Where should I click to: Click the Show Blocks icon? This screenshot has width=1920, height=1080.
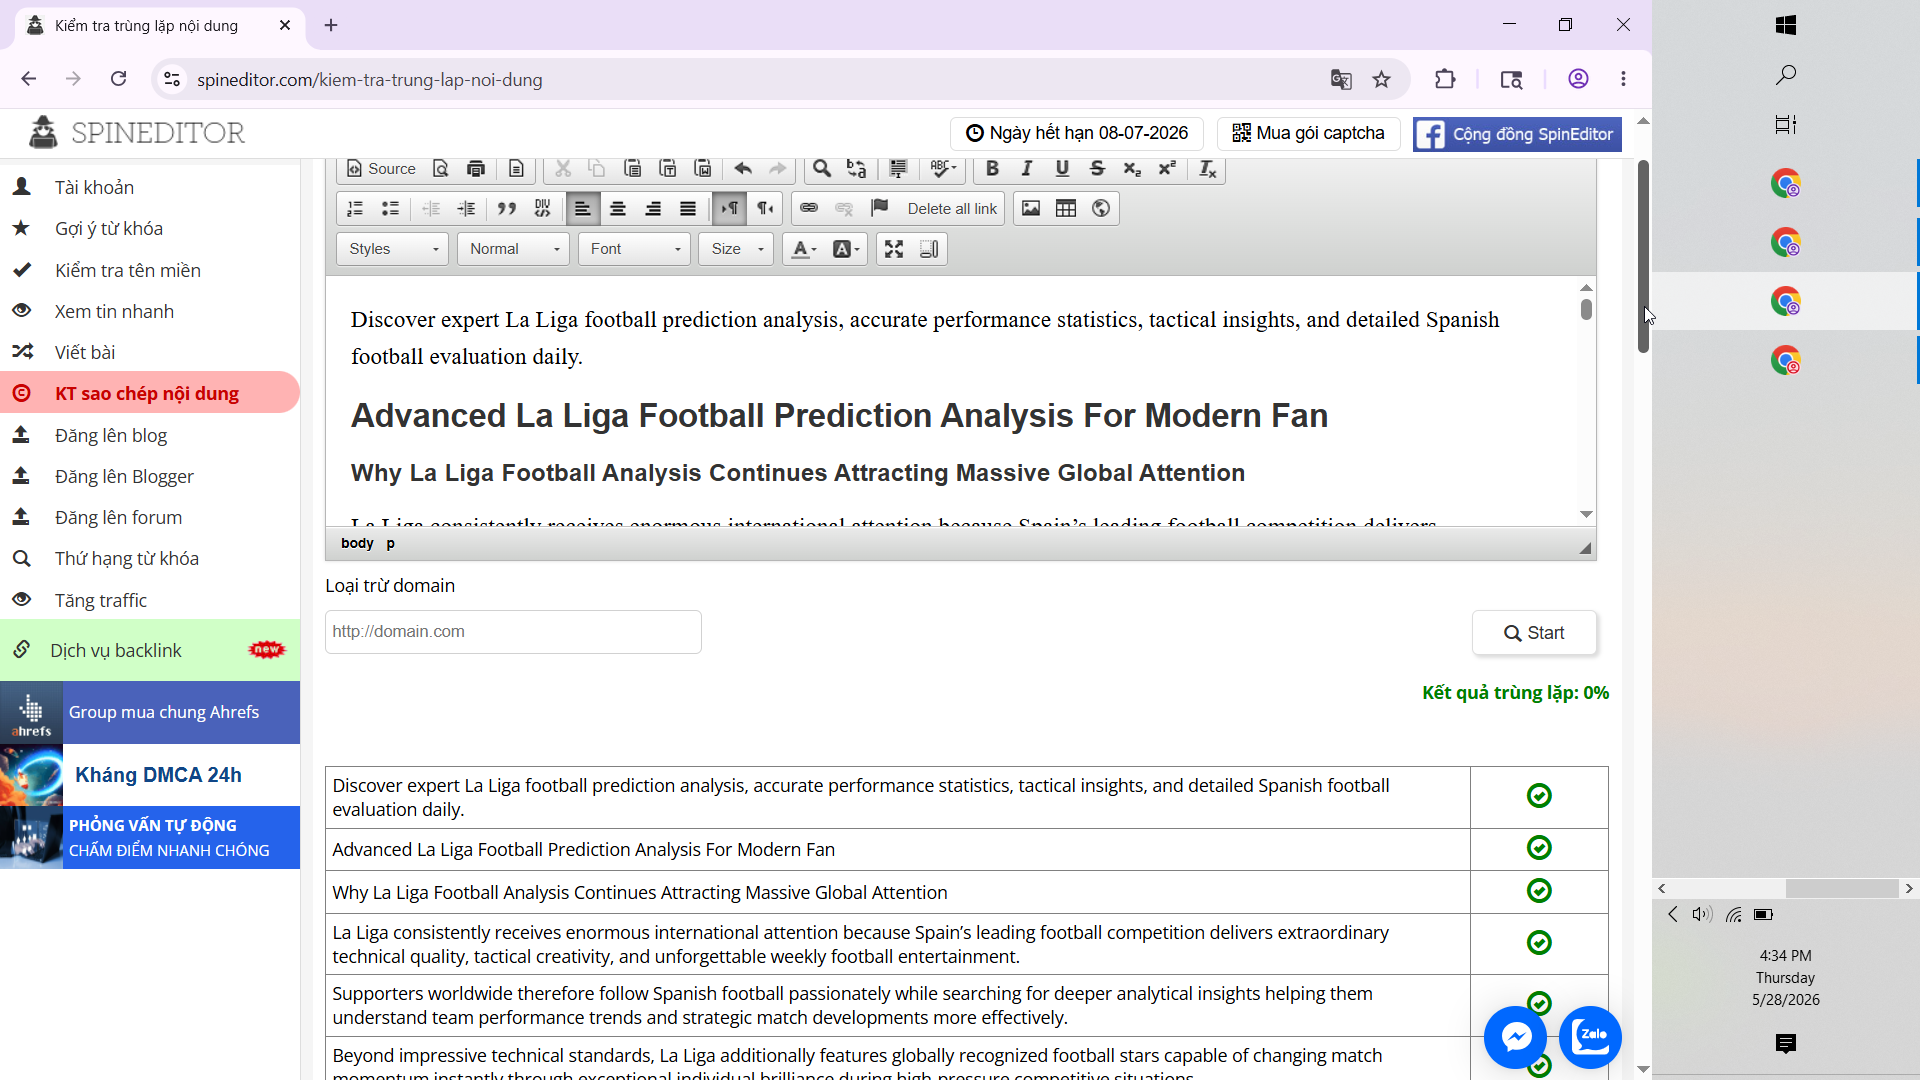pyautogui.click(x=929, y=249)
